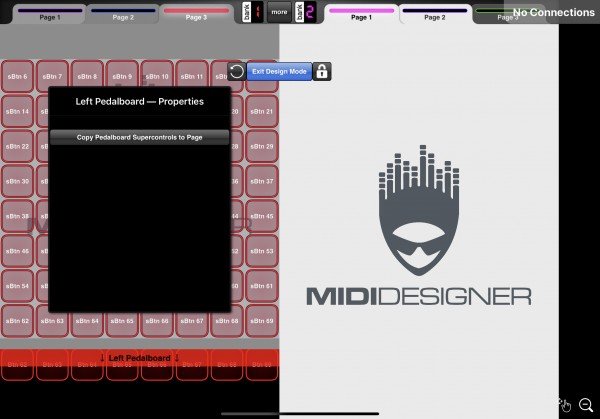Switch to bank 2 Page 2 tab
The width and height of the screenshot is (600, 419).
[x=434, y=14]
